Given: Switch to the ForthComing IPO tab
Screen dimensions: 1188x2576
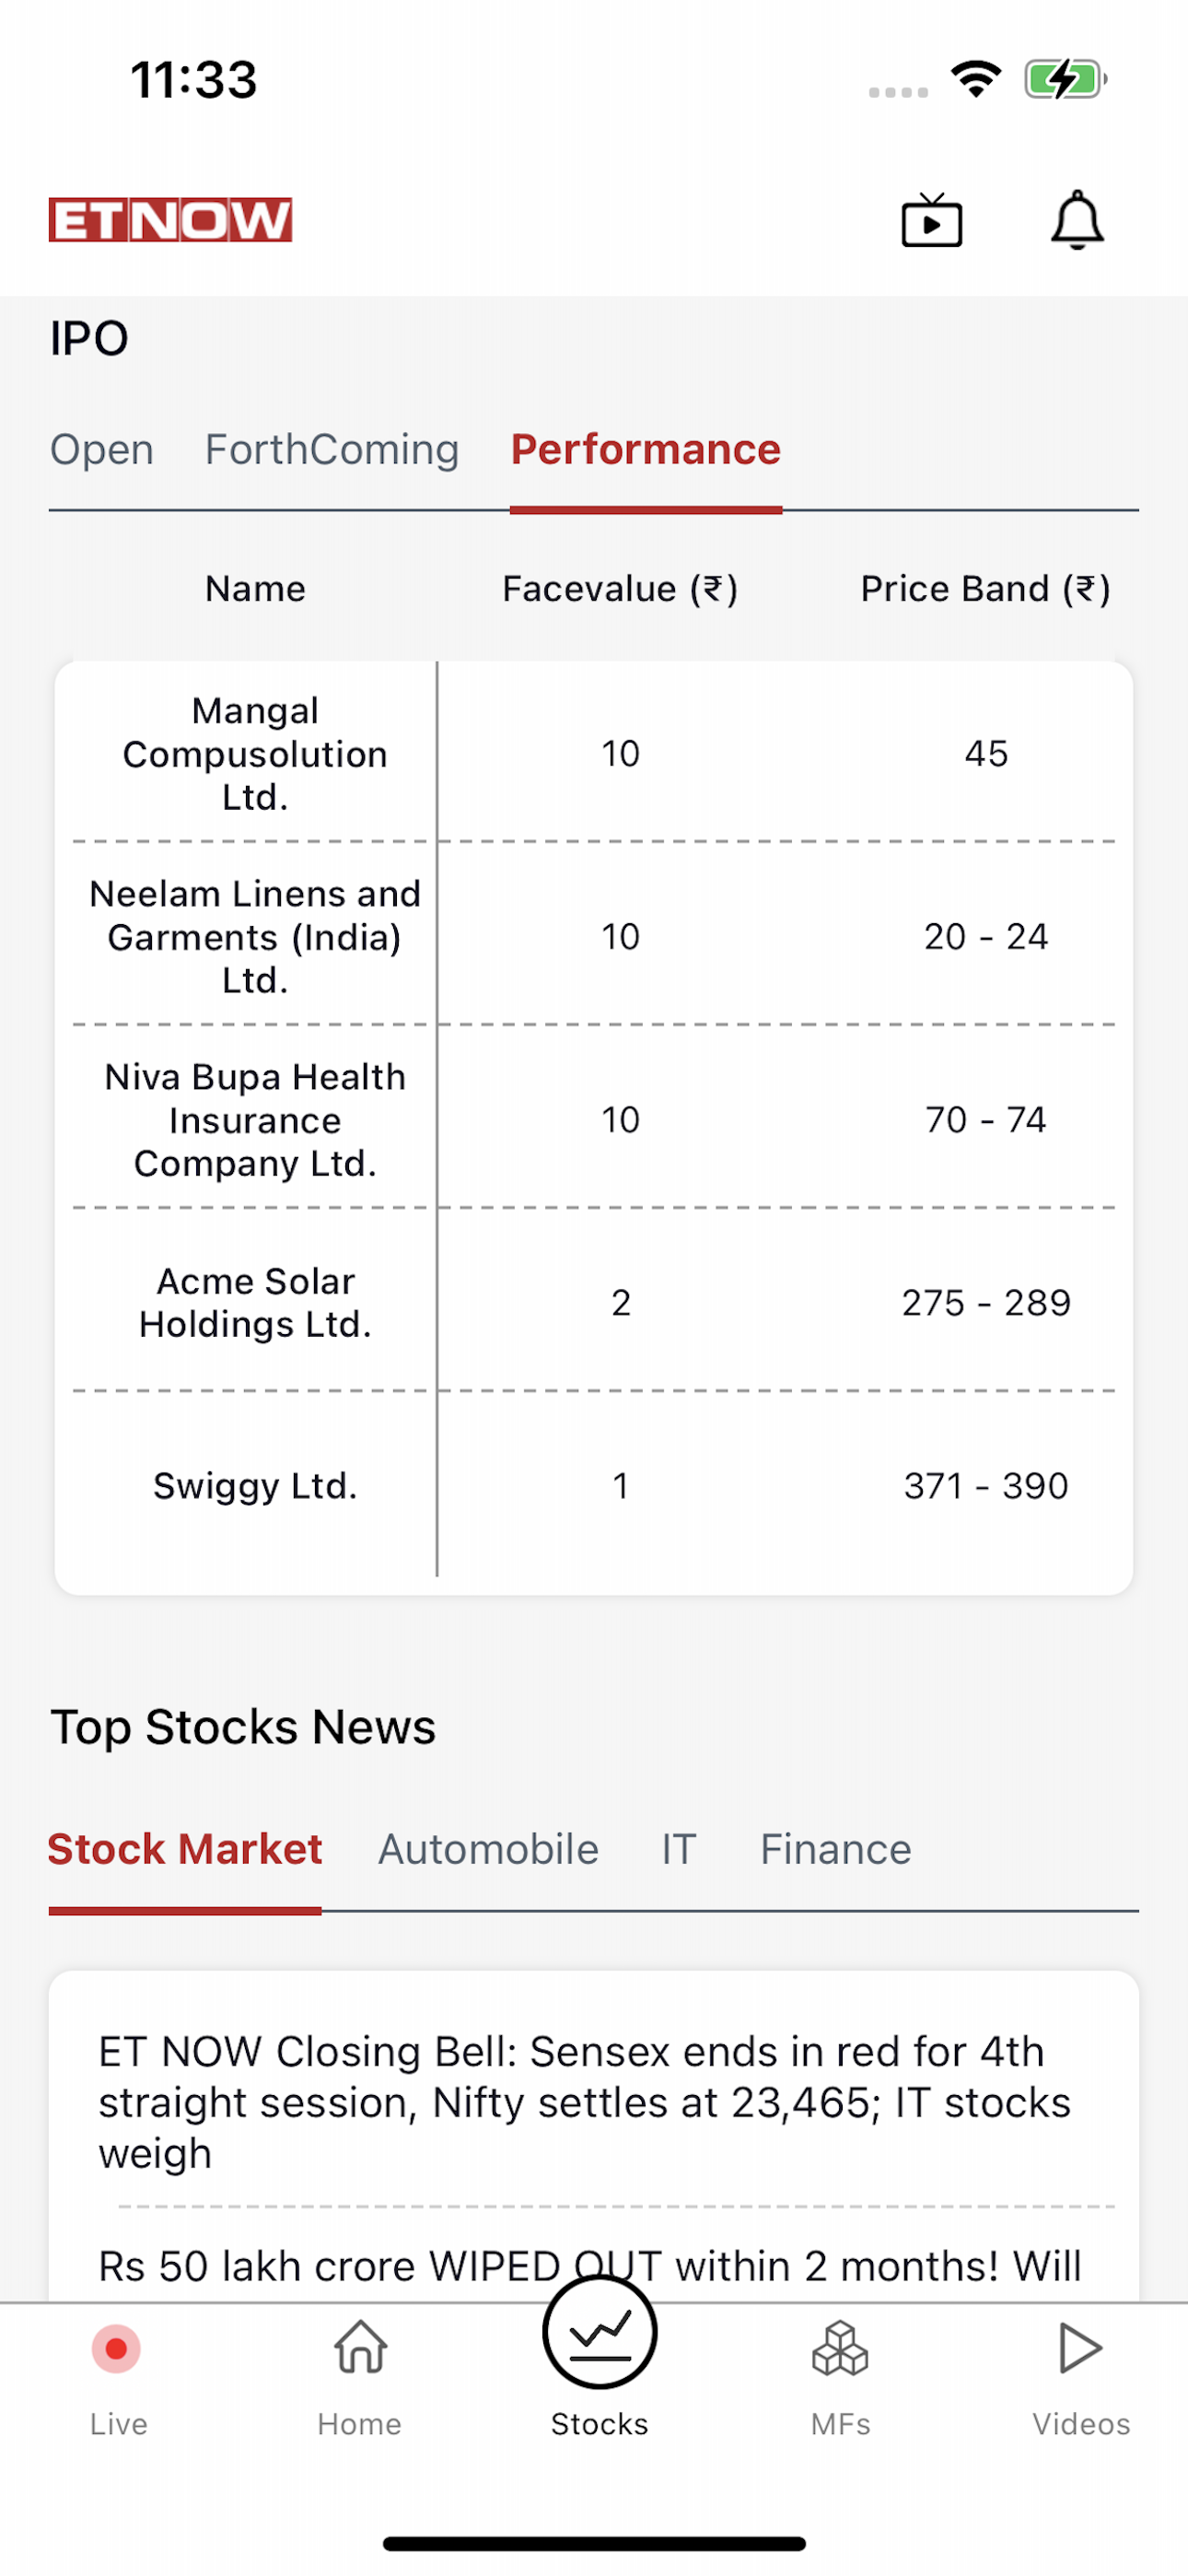Looking at the screenshot, I should [x=332, y=449].
